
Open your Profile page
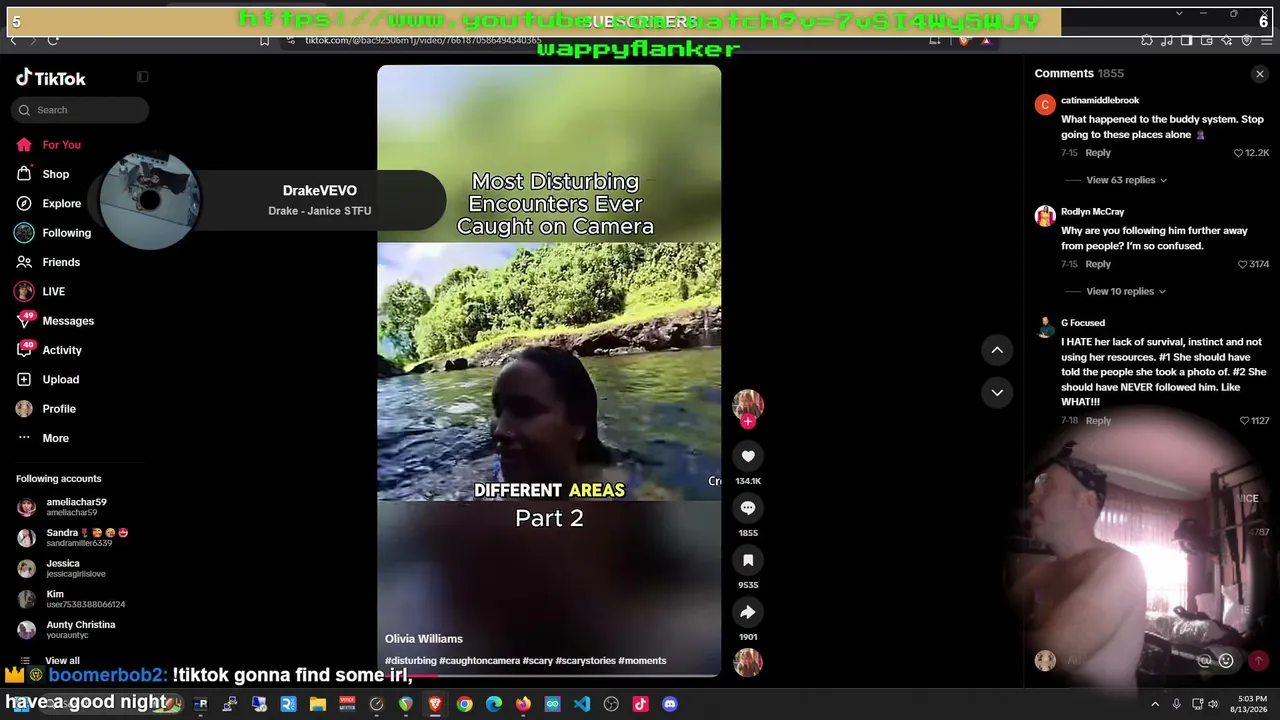click(x=45, y=409)
